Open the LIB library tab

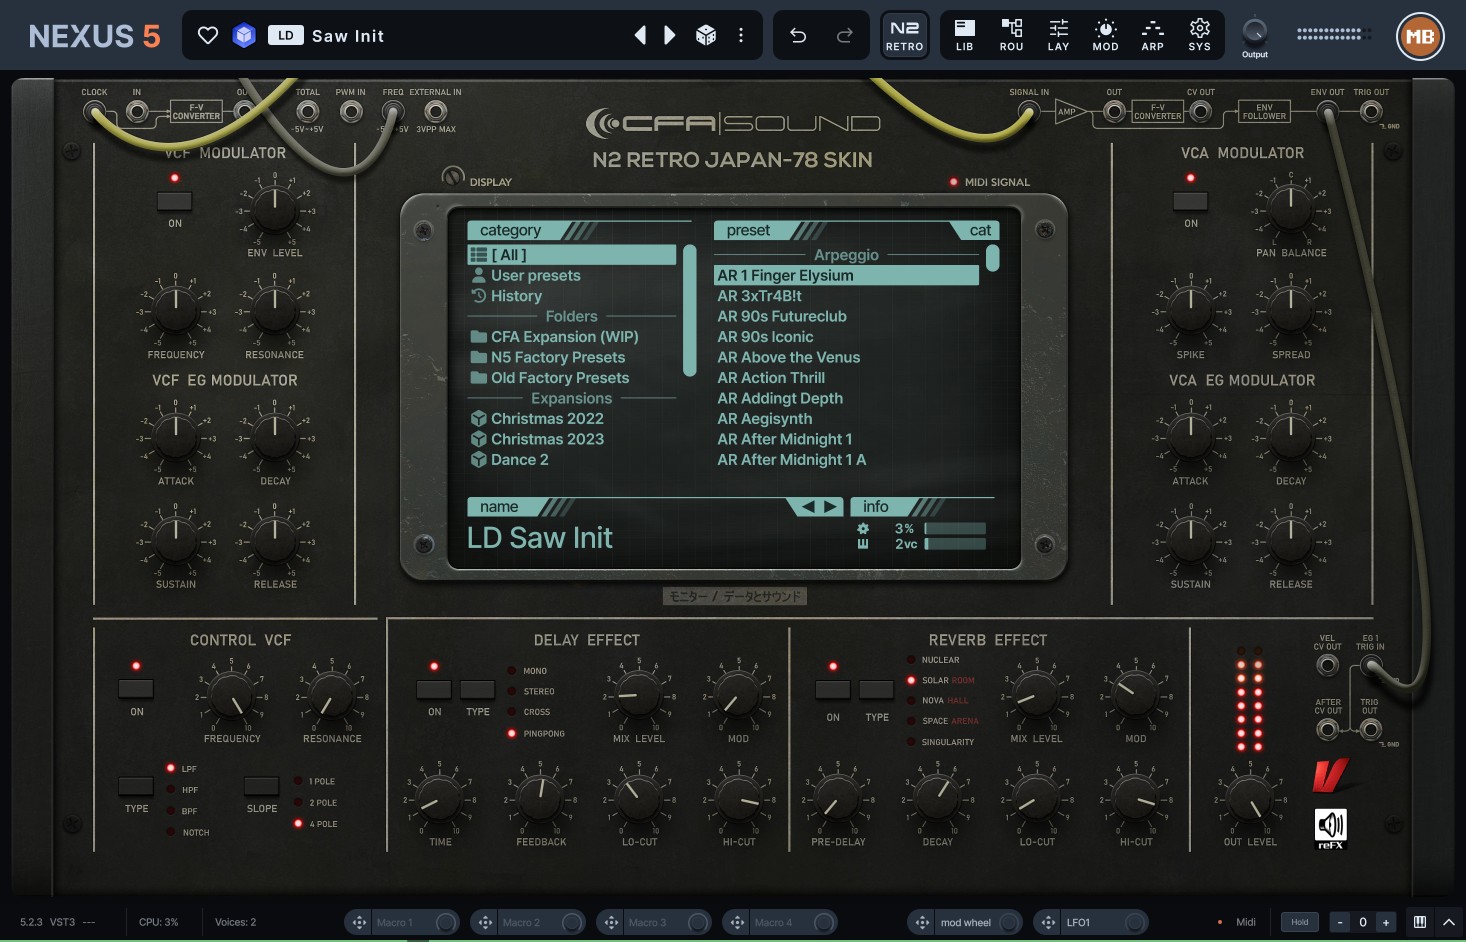click(964, 35)
